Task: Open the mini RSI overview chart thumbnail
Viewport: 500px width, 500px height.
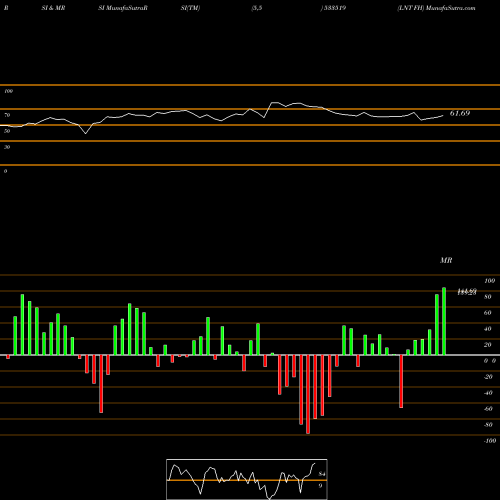Action: tap(247, 479)
